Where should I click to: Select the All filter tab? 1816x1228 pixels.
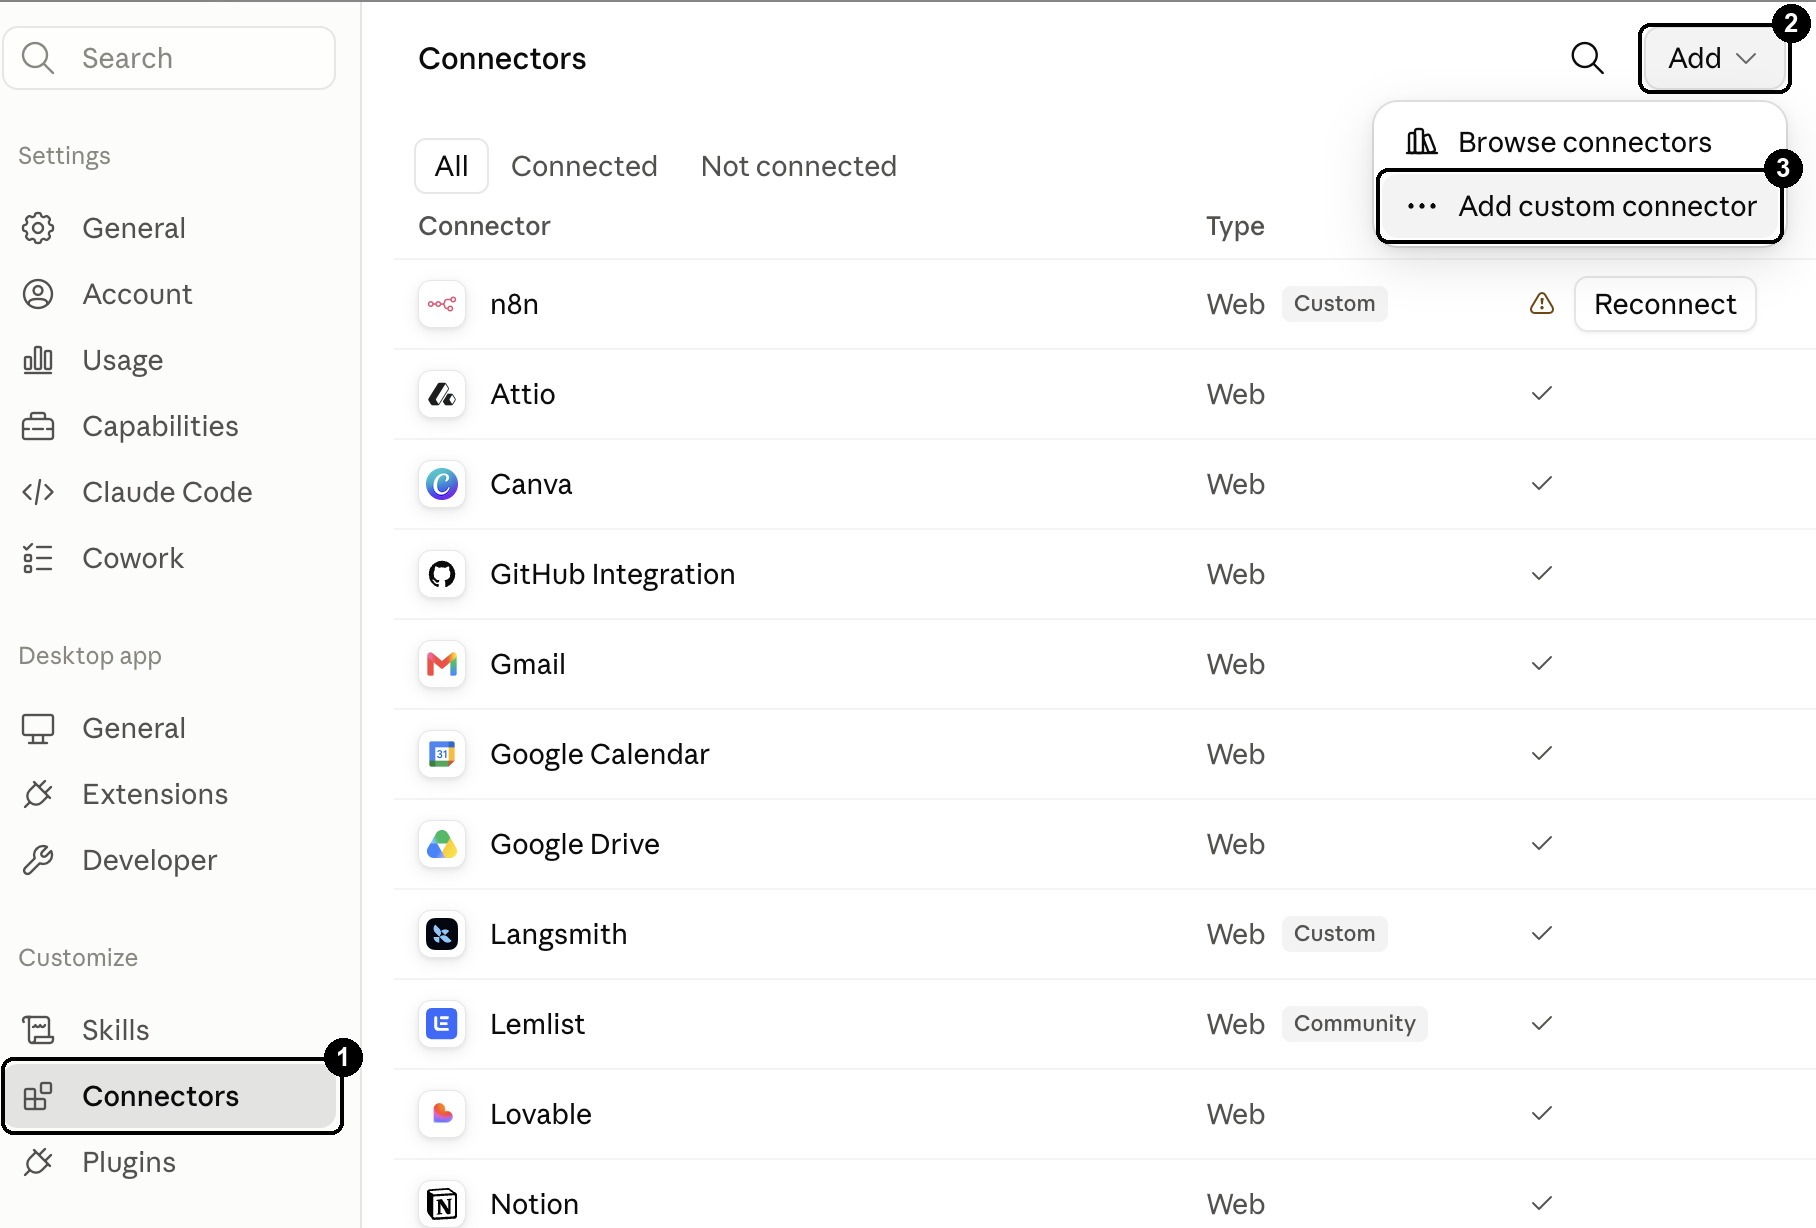coord(451,166)
